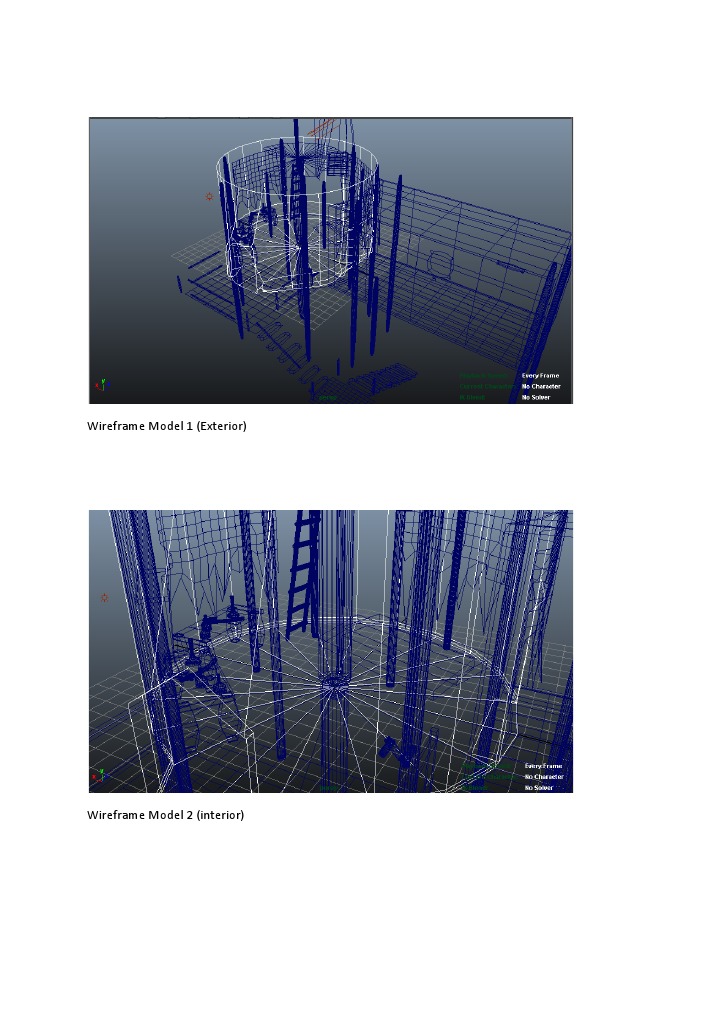Click the 'Wireframe Model 2 (interior)' caption
This screenshot has width=719, height=1017.
point(165,815)
